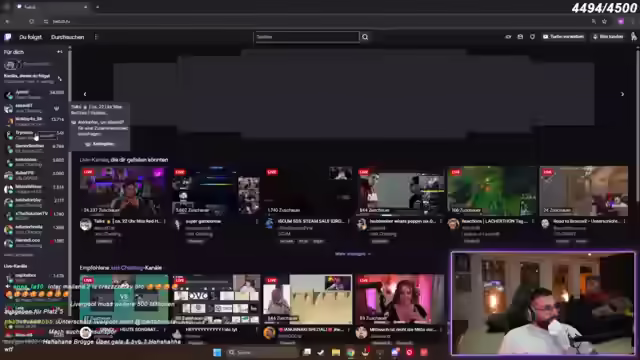Click the 'Bits kaufen' button
Image resolution: width=640 pixels, height=360 pixels.
(608, 37)
